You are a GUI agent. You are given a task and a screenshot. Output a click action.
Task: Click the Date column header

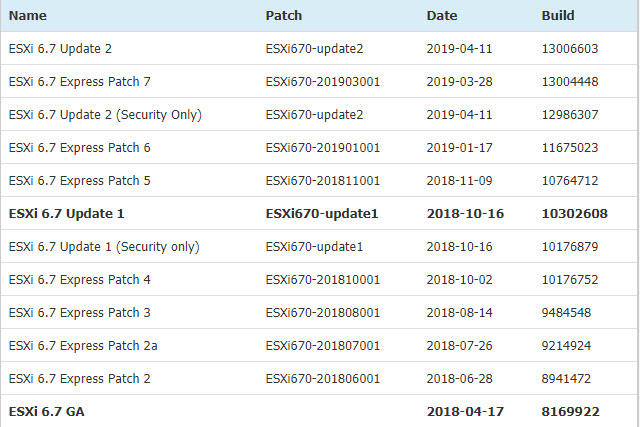point(442,16)
